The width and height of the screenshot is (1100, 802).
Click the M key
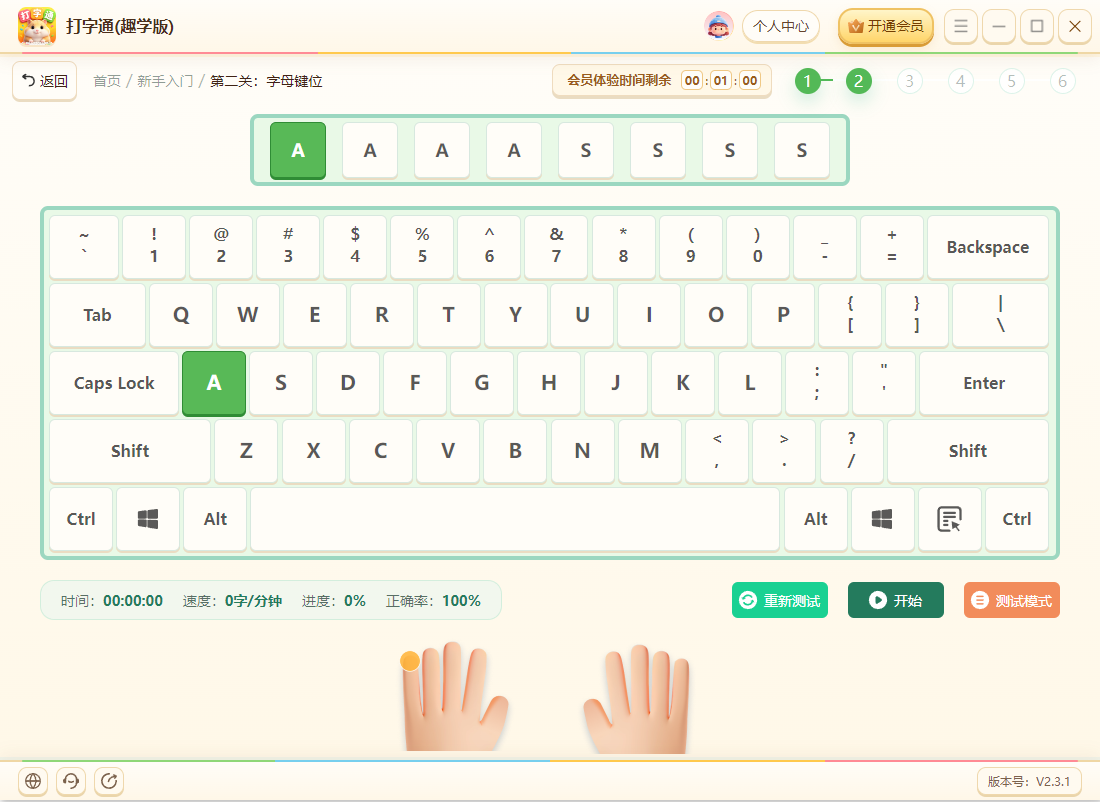(x=650, y=451)
